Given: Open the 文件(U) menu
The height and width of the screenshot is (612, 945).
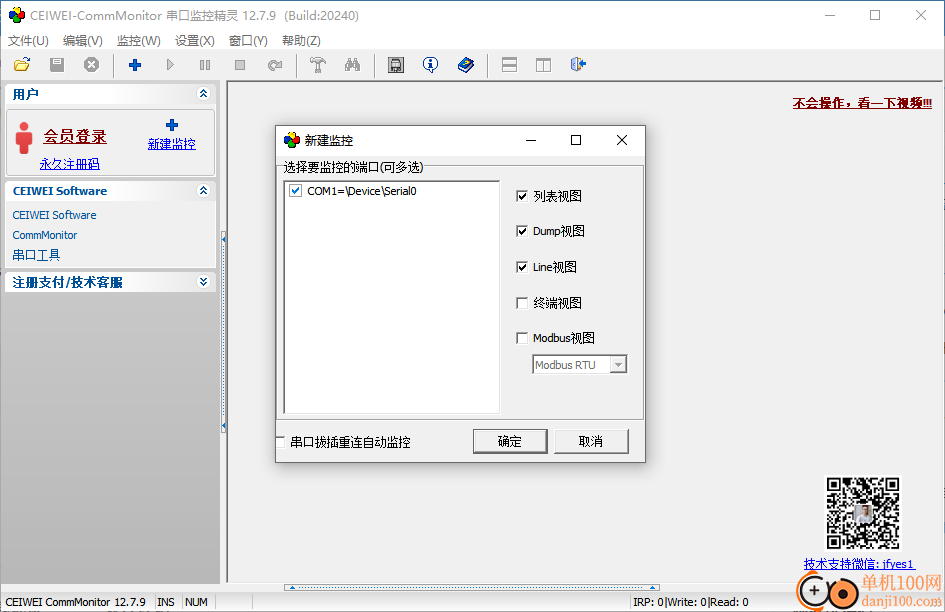Looking at the screenshot, I should pos(28,40).
